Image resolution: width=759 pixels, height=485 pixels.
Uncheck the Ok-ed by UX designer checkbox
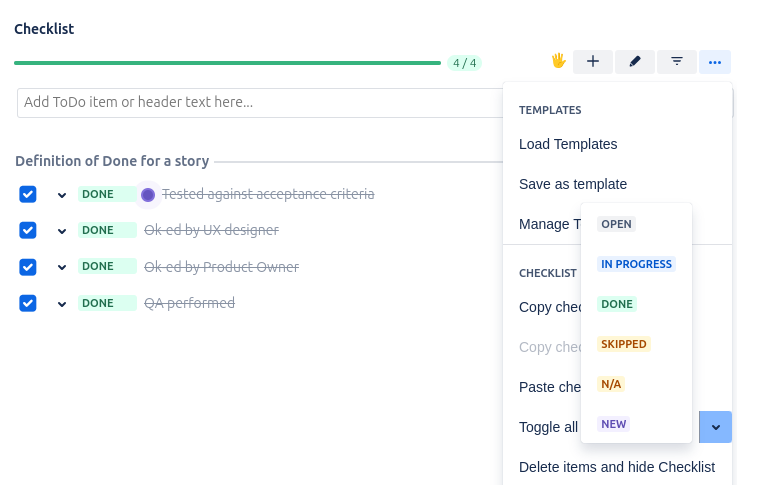point(28,230)
